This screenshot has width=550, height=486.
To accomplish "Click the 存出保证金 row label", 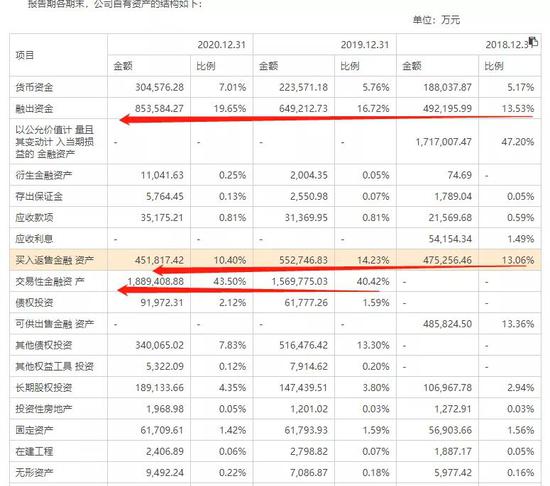I will (39, 196).
